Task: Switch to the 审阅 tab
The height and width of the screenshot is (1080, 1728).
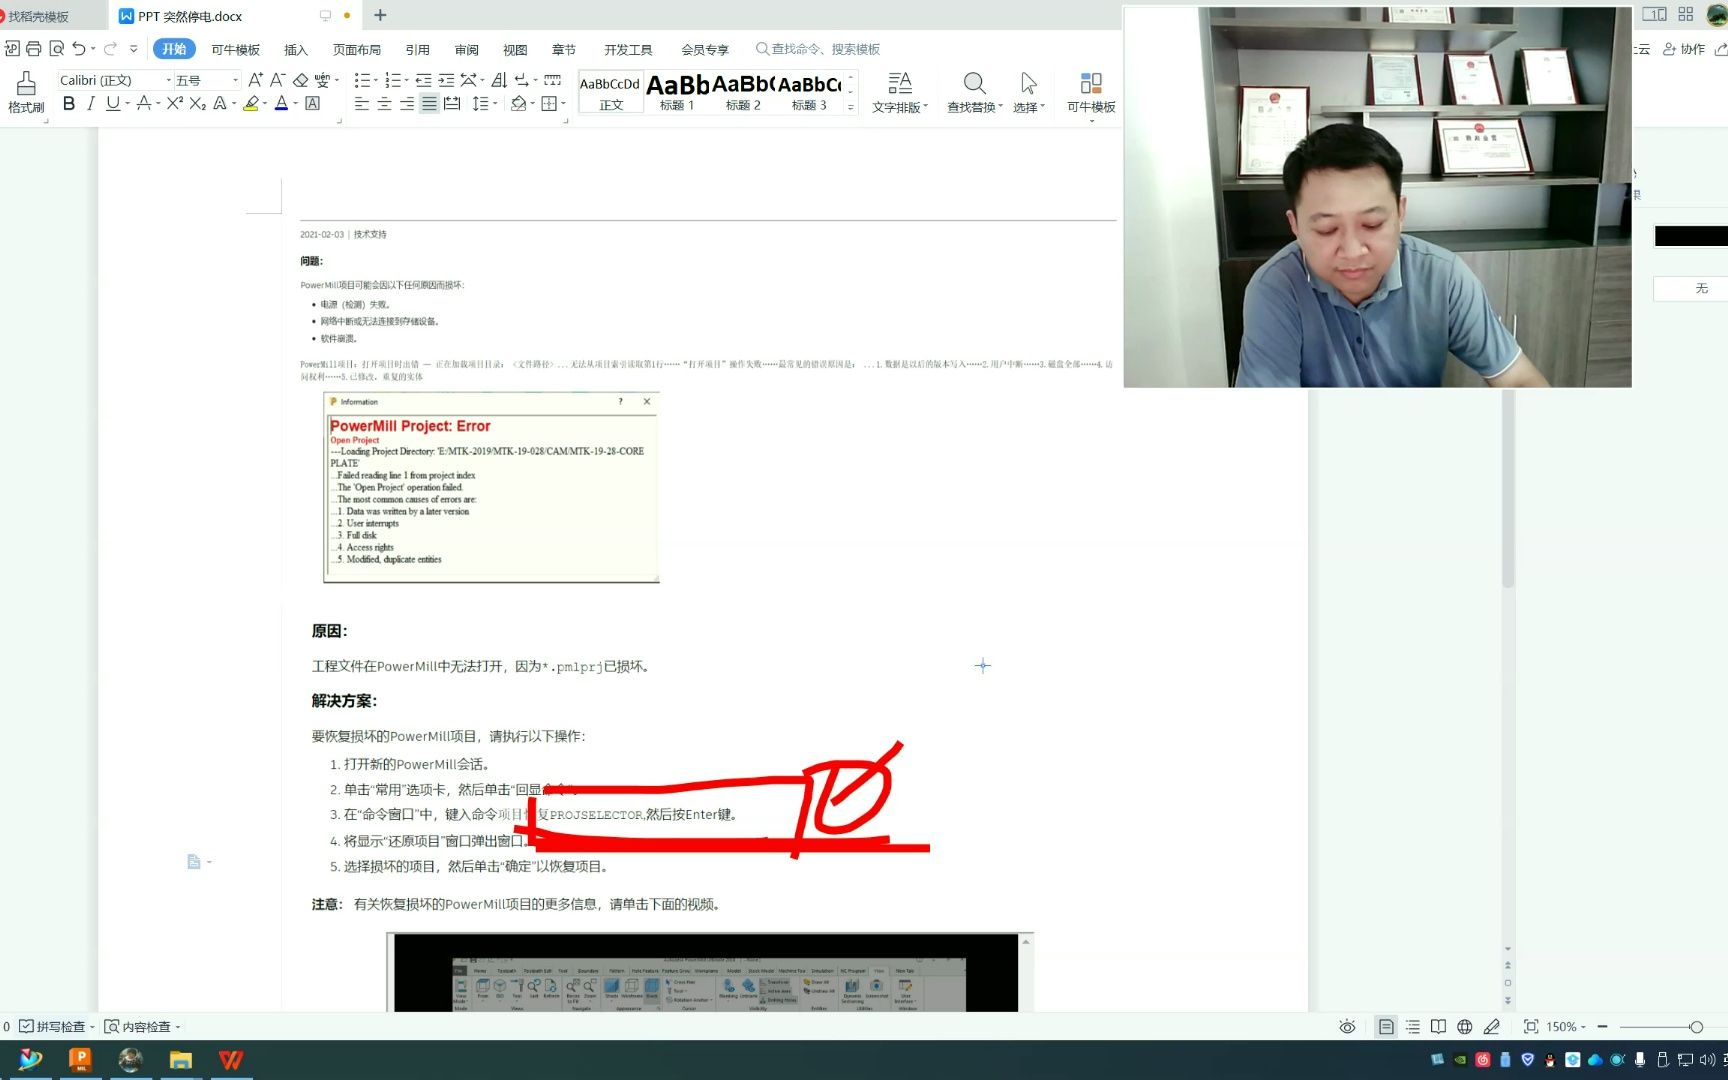Action: coord(467,49)
